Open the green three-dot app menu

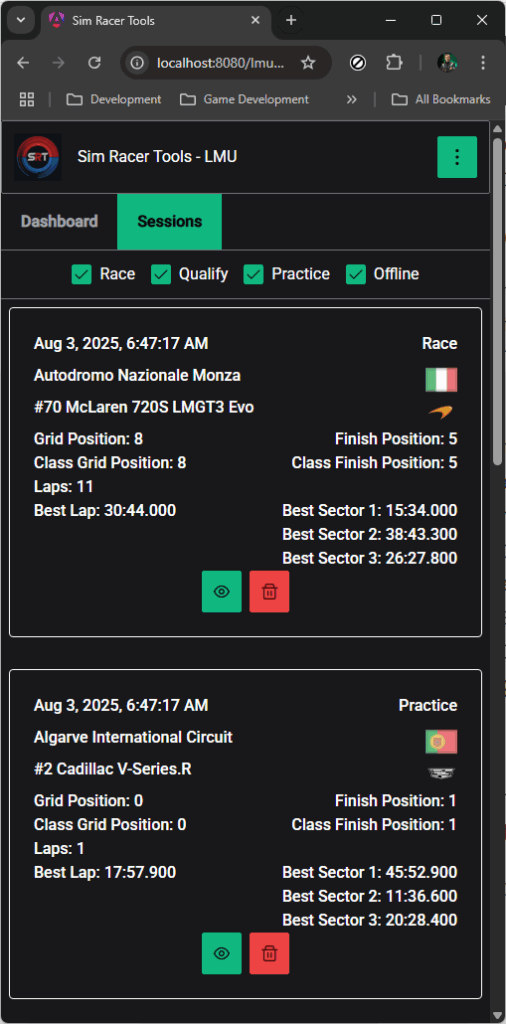[x=457, y=157]
